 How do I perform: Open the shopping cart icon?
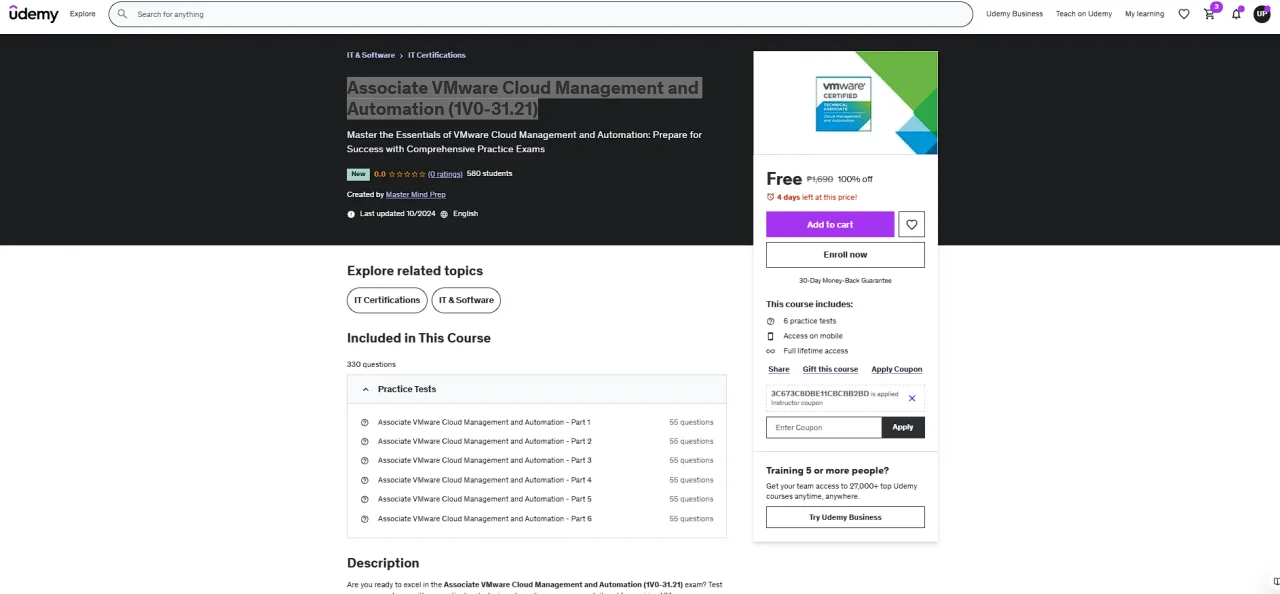(1209, 14)
